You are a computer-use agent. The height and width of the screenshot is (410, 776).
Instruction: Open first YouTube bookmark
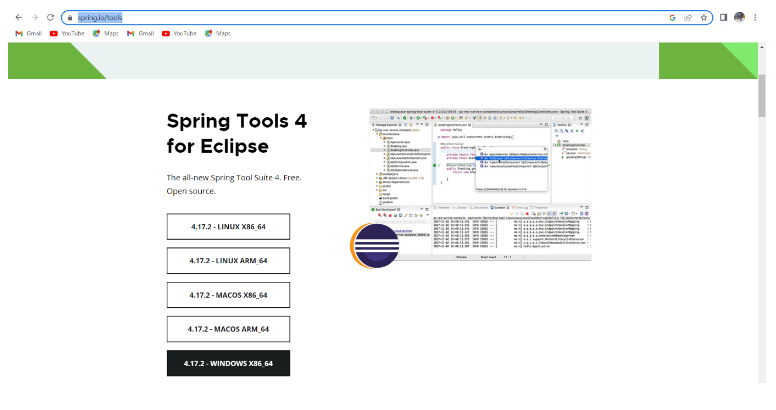pyautogui.click(x=67, y=33)
